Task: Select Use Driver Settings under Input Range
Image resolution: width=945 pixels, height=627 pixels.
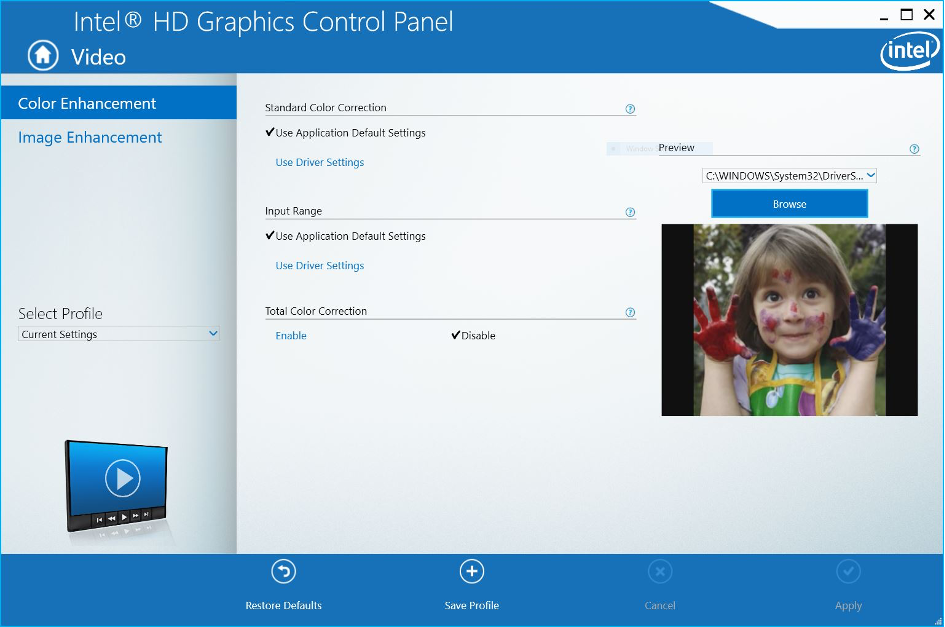Action: [x=319, y=266]
